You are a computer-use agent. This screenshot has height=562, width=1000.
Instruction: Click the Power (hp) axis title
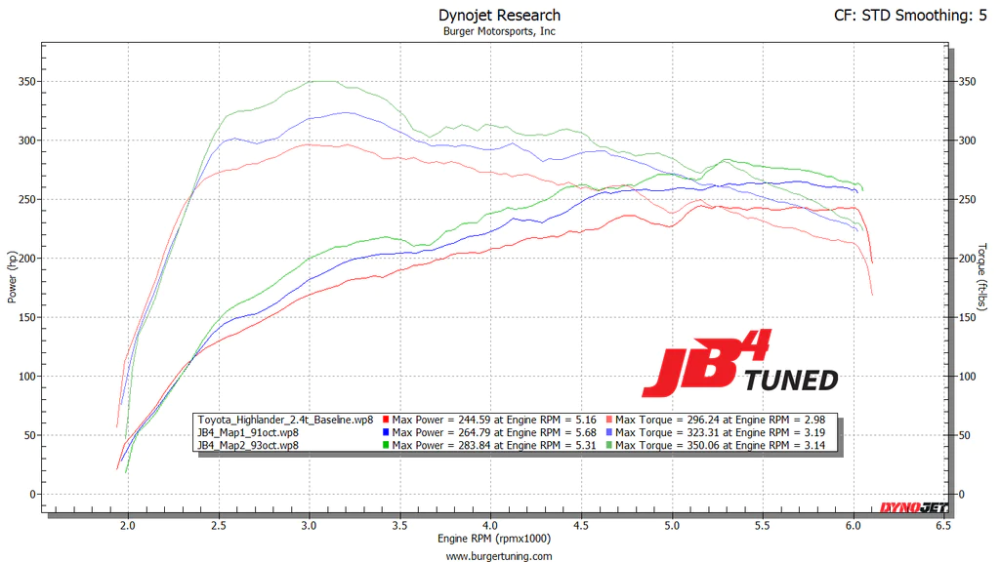[x=12, y=278]
